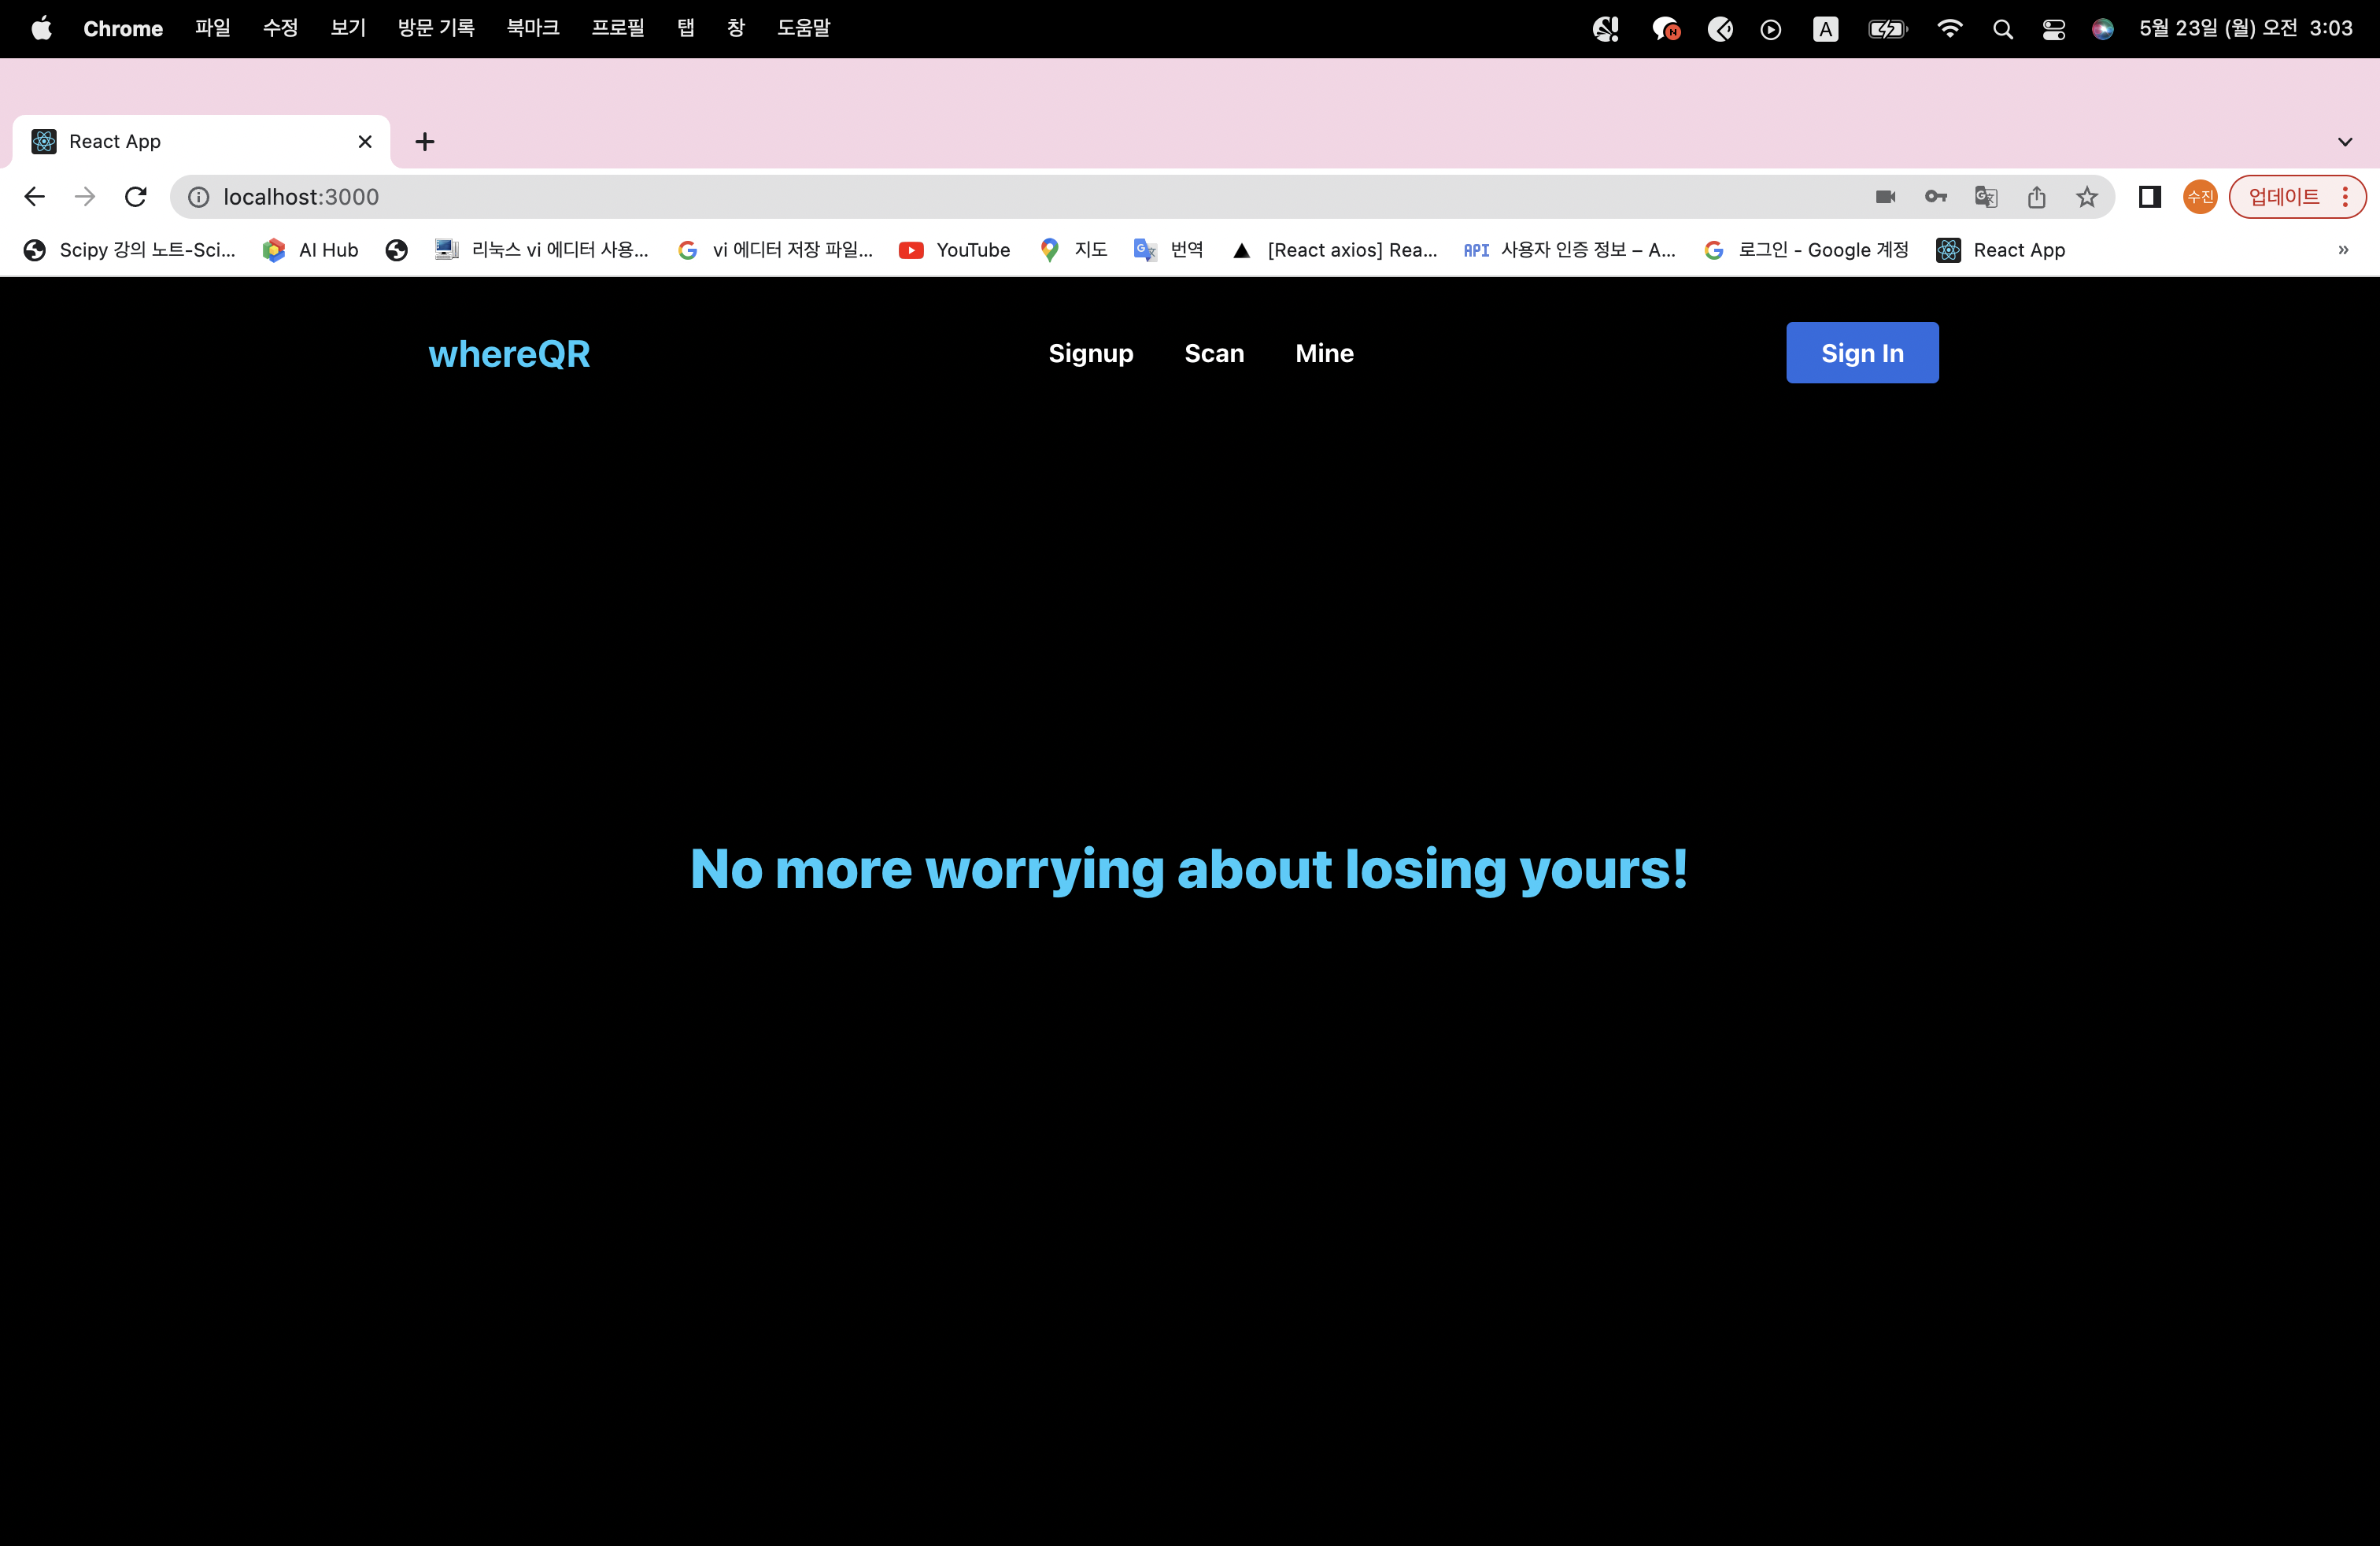Bookmark this page with star icon
The width and height of the screenshot is (2380, 1546).
click(x=2086, y=197)
